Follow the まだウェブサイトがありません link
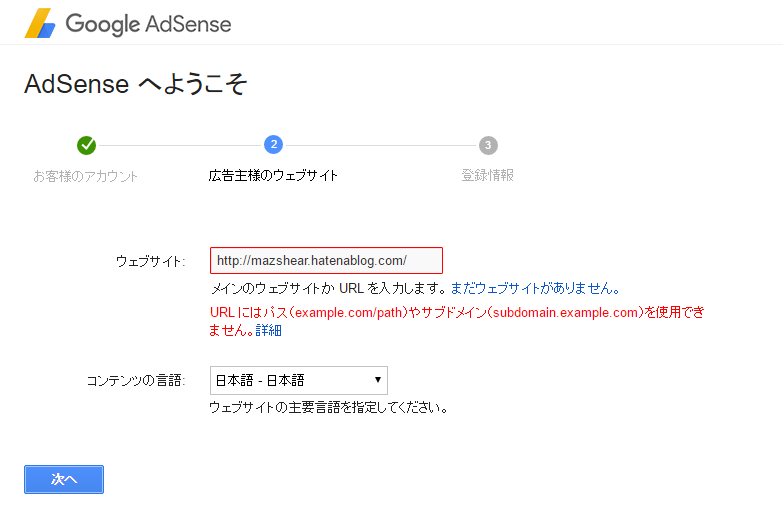The width and height of the screenshot is (783, 529). point(535,288)
